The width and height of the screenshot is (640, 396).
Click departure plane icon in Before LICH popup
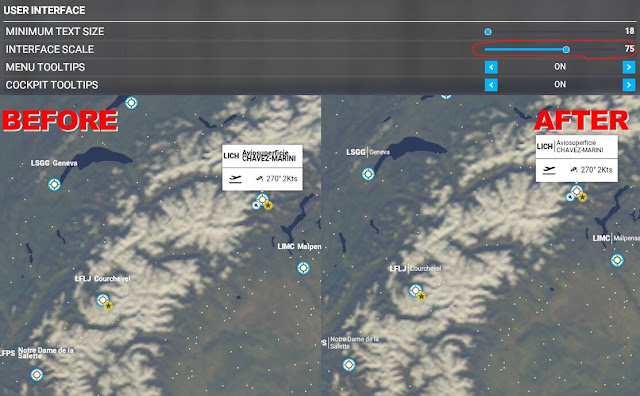point(236,179)
